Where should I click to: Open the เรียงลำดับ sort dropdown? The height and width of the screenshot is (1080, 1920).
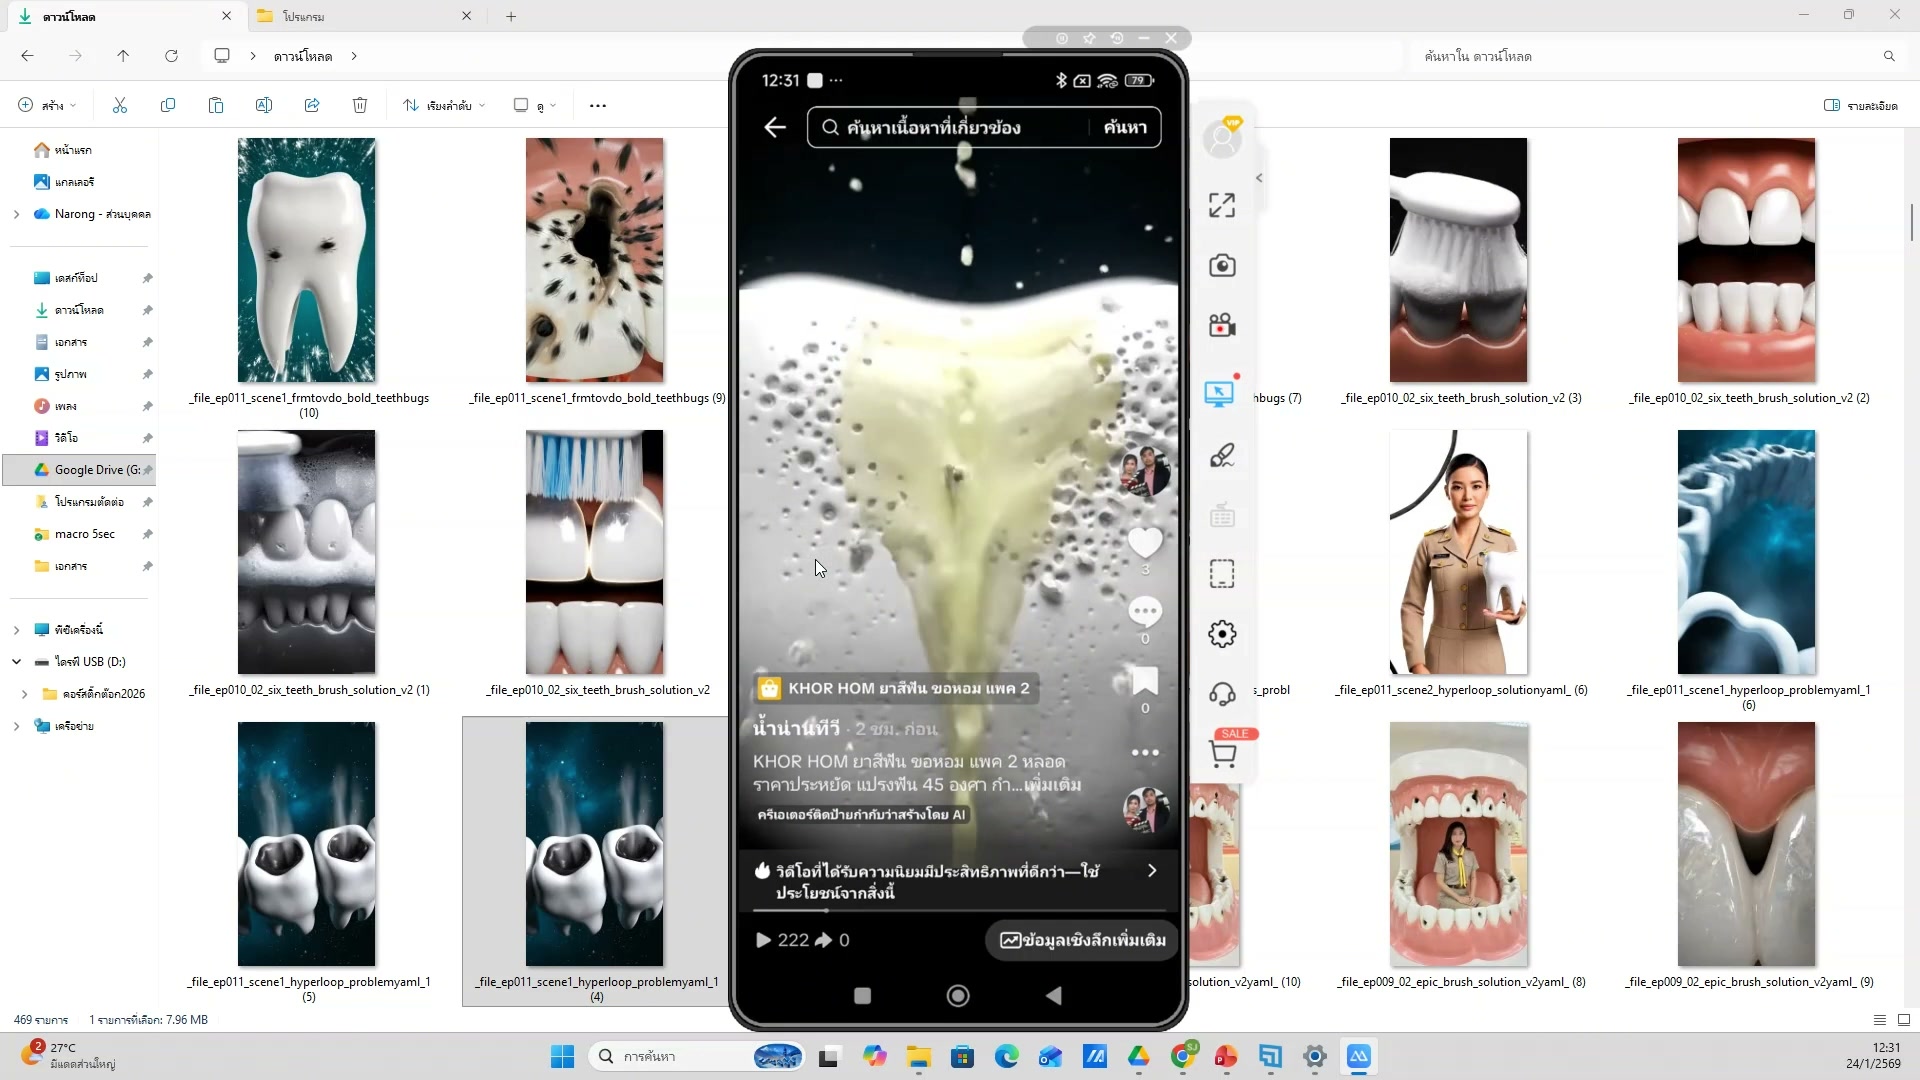pos(443,105)
